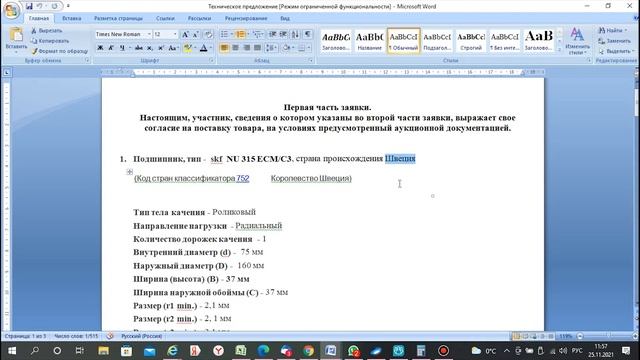Screen dimensions: 640x360
Task: Open the Excel icon in the taskbar
Action: tap(240, 351)
